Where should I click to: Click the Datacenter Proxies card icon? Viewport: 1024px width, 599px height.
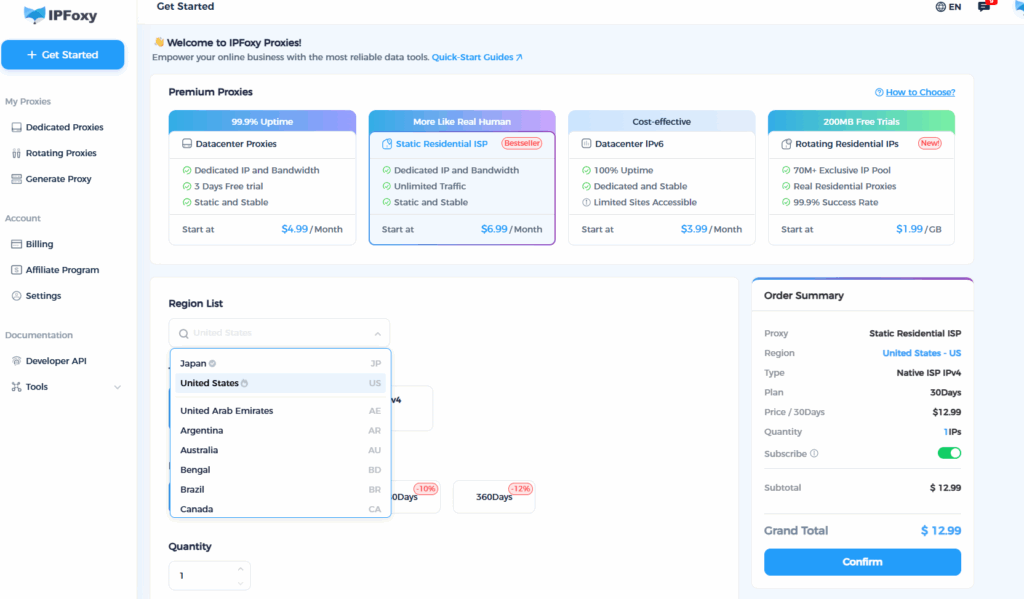click(187, 144)
